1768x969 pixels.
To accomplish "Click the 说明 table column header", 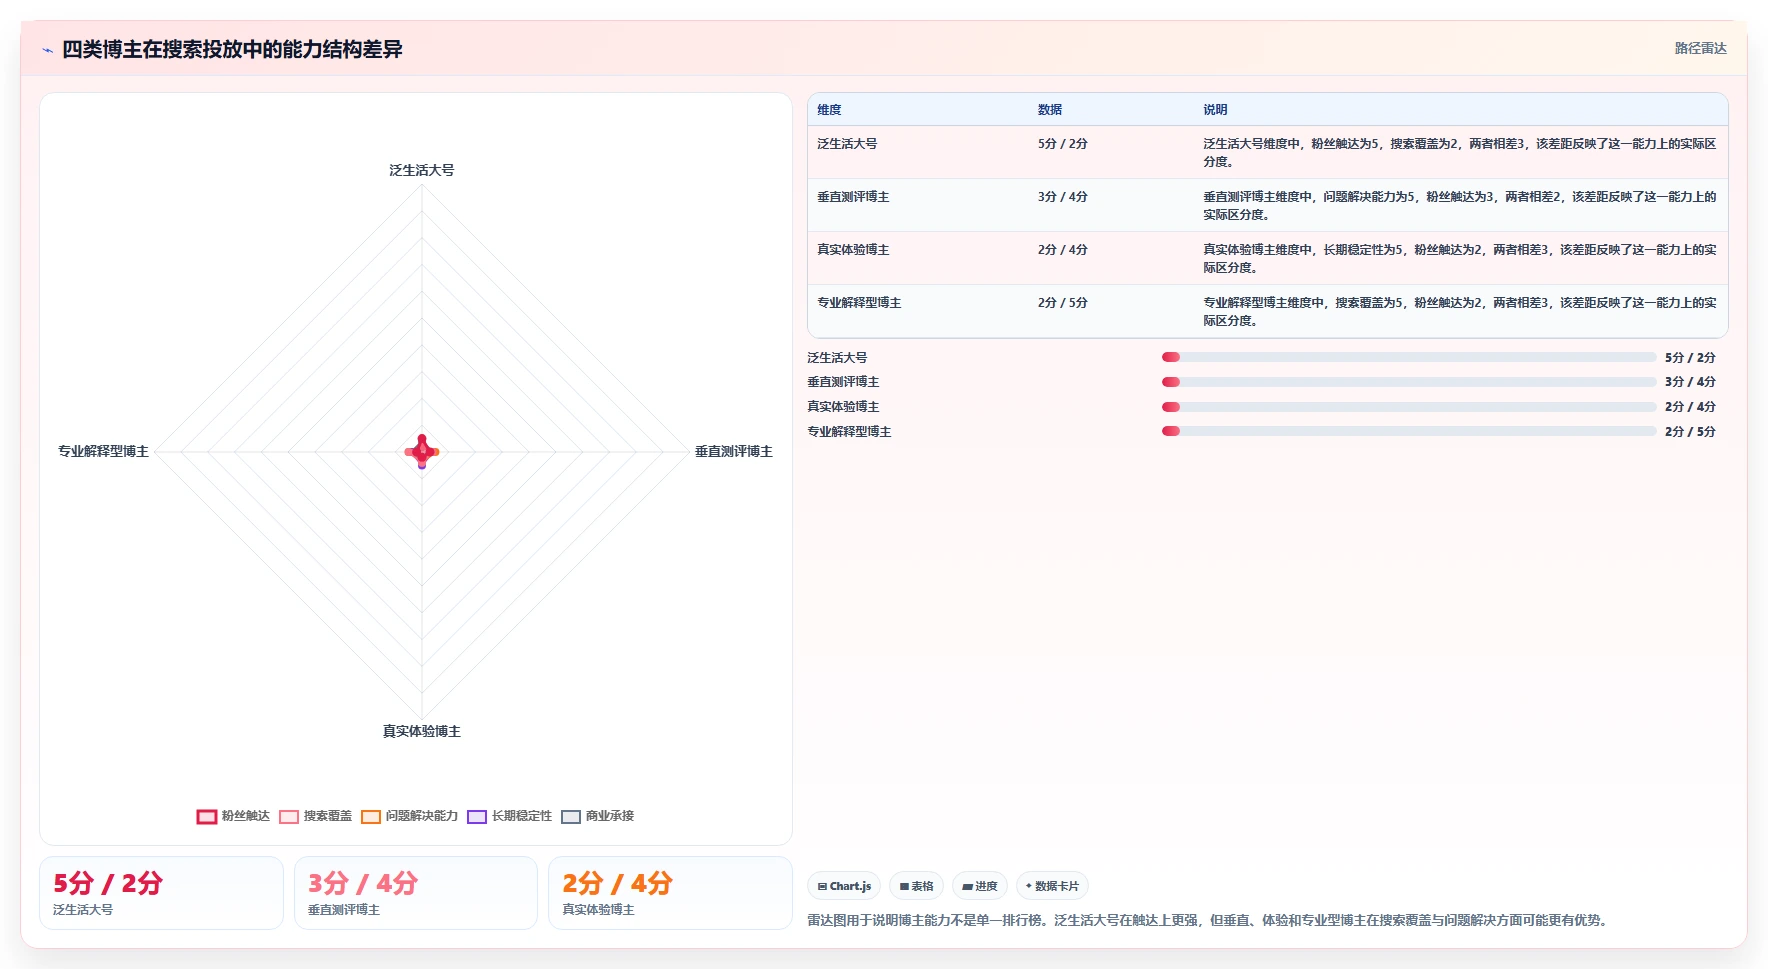I will pos(1215,110).
